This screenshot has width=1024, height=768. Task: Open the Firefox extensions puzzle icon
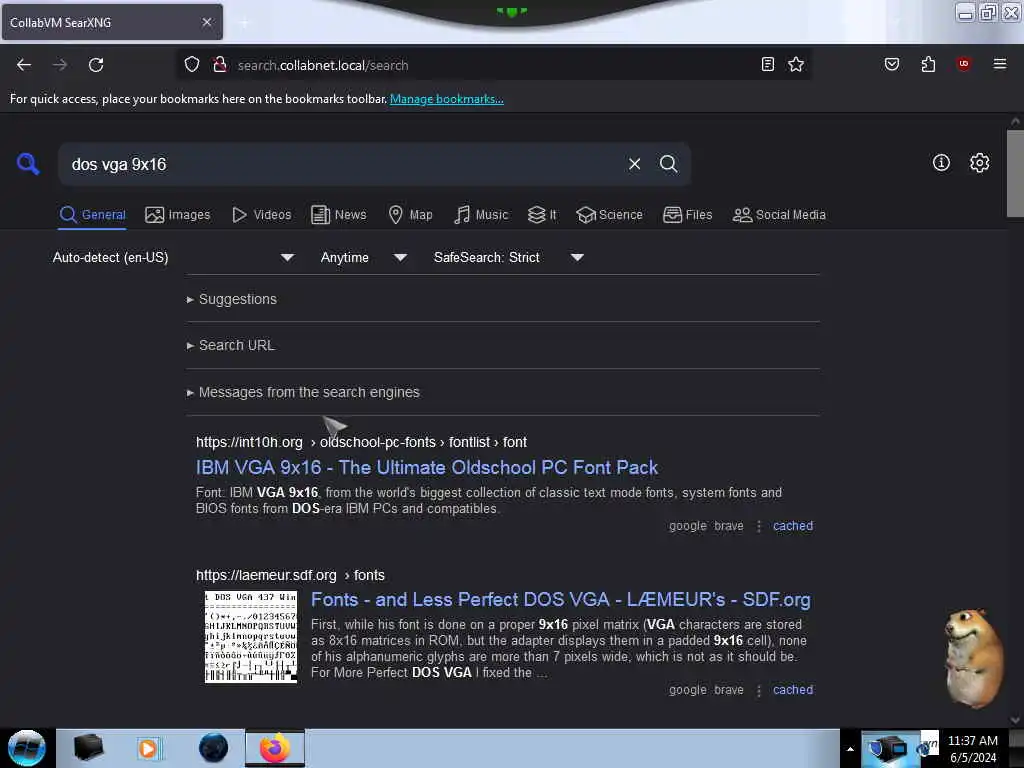click(x=928, y=65)
